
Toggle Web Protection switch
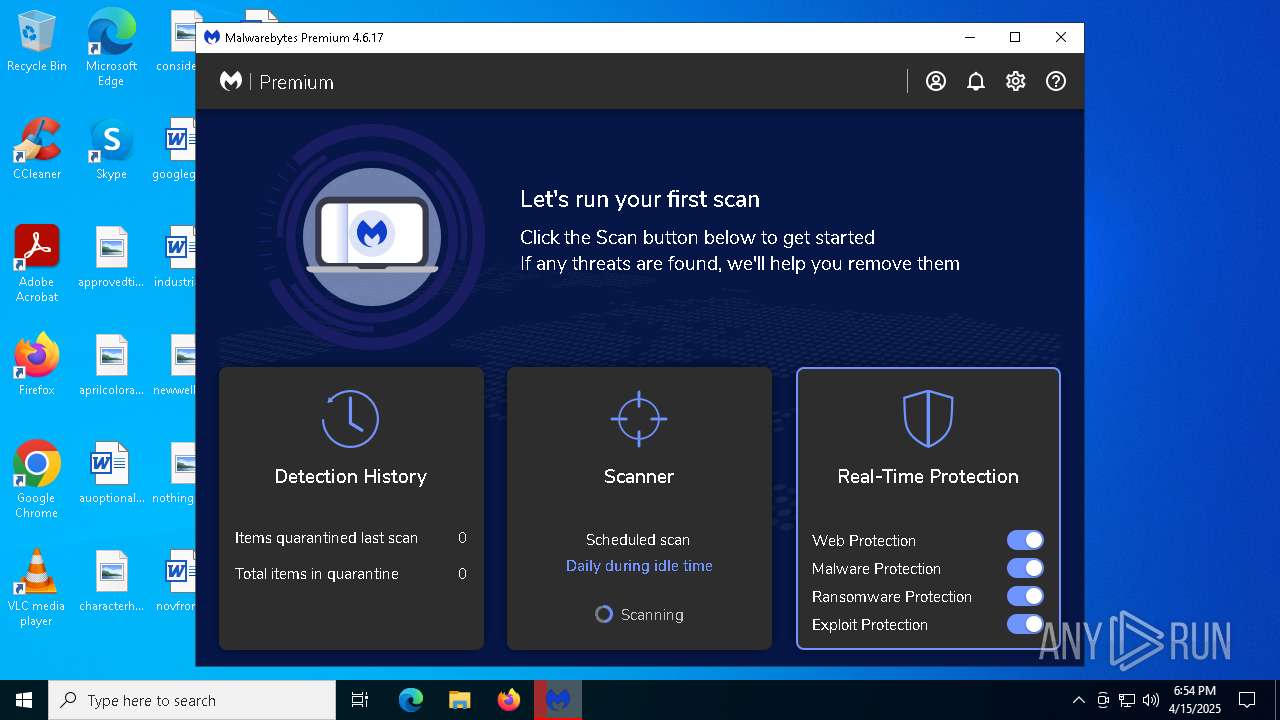click(1025, 540)
